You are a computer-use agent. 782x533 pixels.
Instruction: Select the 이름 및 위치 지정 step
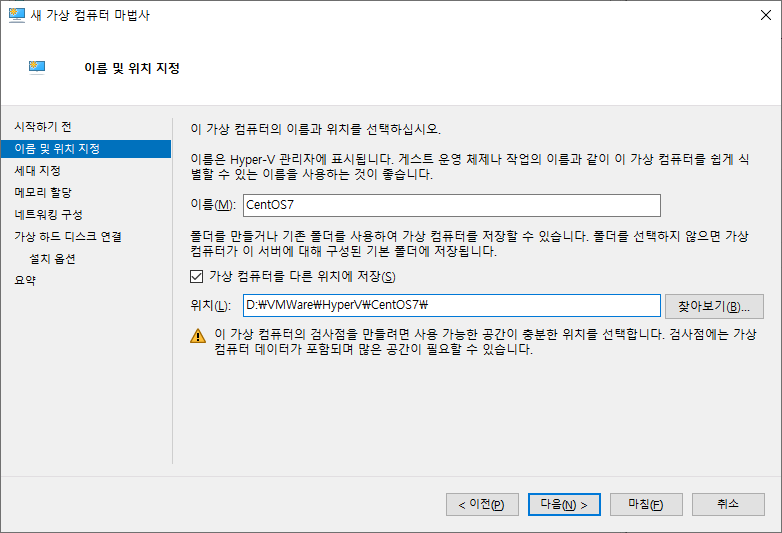coord(86,149)
